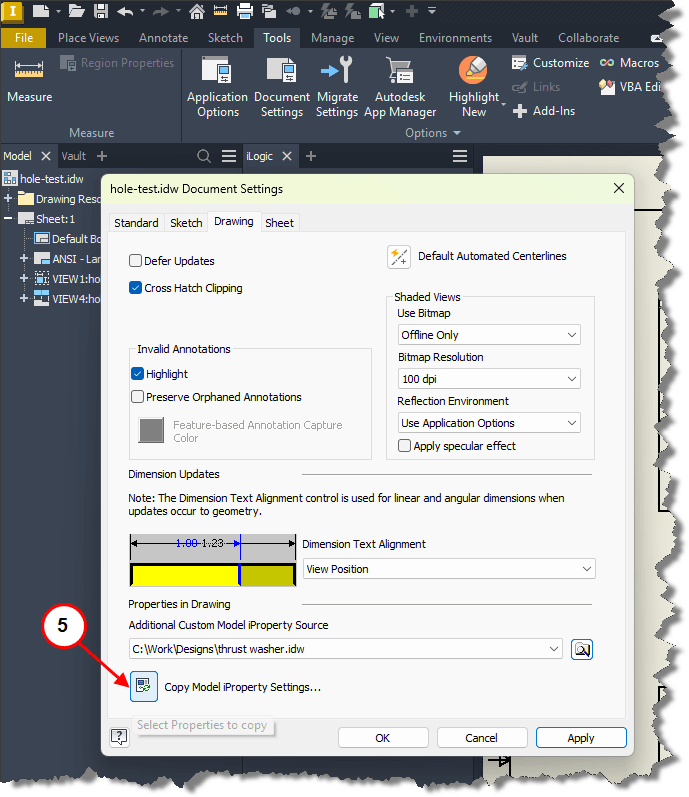Image resolution: width=689 pixels, height=797 pixels.
Task: Enable Apply specular effect
Action: [x=404, y=446]
